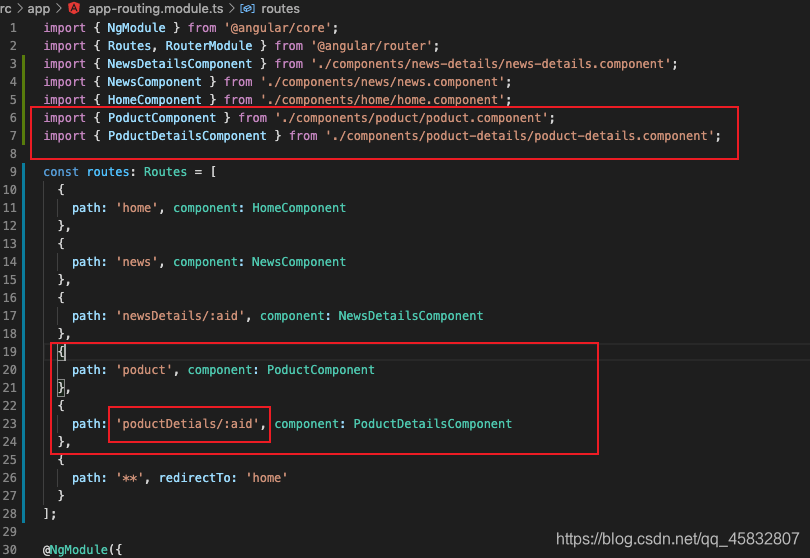810x558 pixels.
Task: Click NgModule in first import line
Action: click(x=136, y=28)
